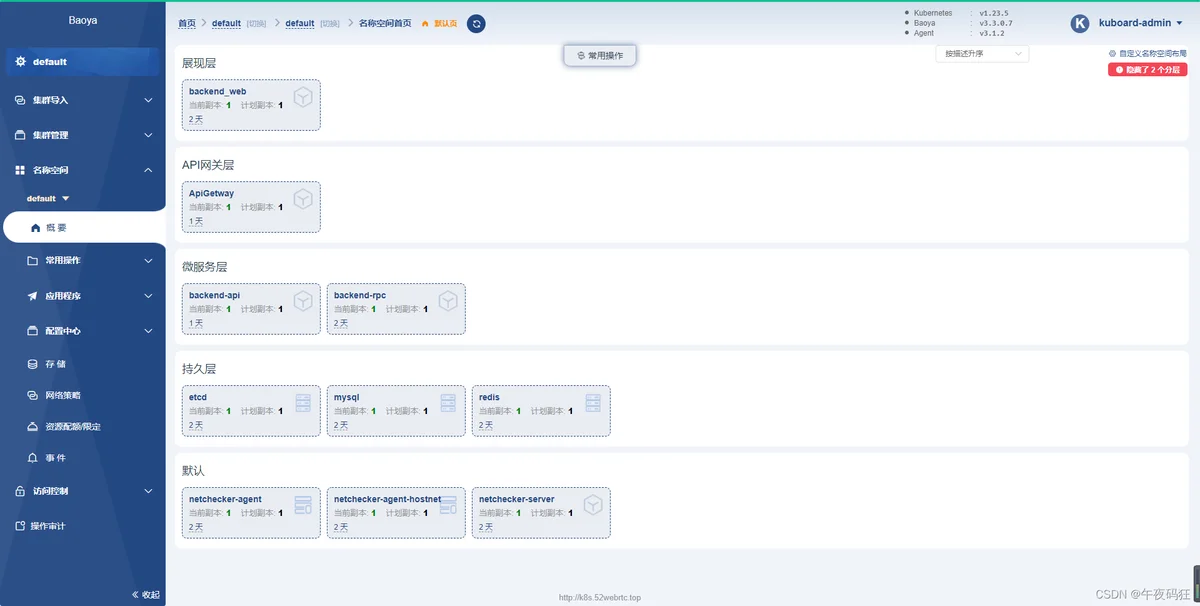Click the first [切换] switch link in breadcrumb
Image resolution: width=1200 pixels, height=606 pixels.
tap(256, 24)
